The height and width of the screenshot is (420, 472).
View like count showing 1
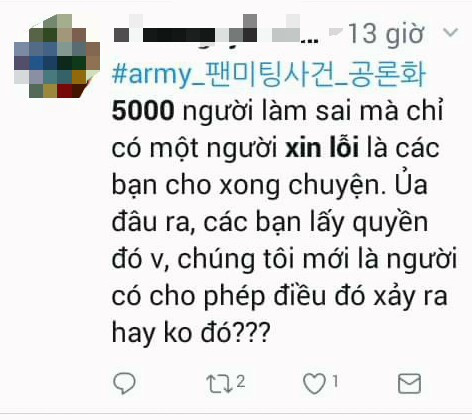[x=335, y=381]
